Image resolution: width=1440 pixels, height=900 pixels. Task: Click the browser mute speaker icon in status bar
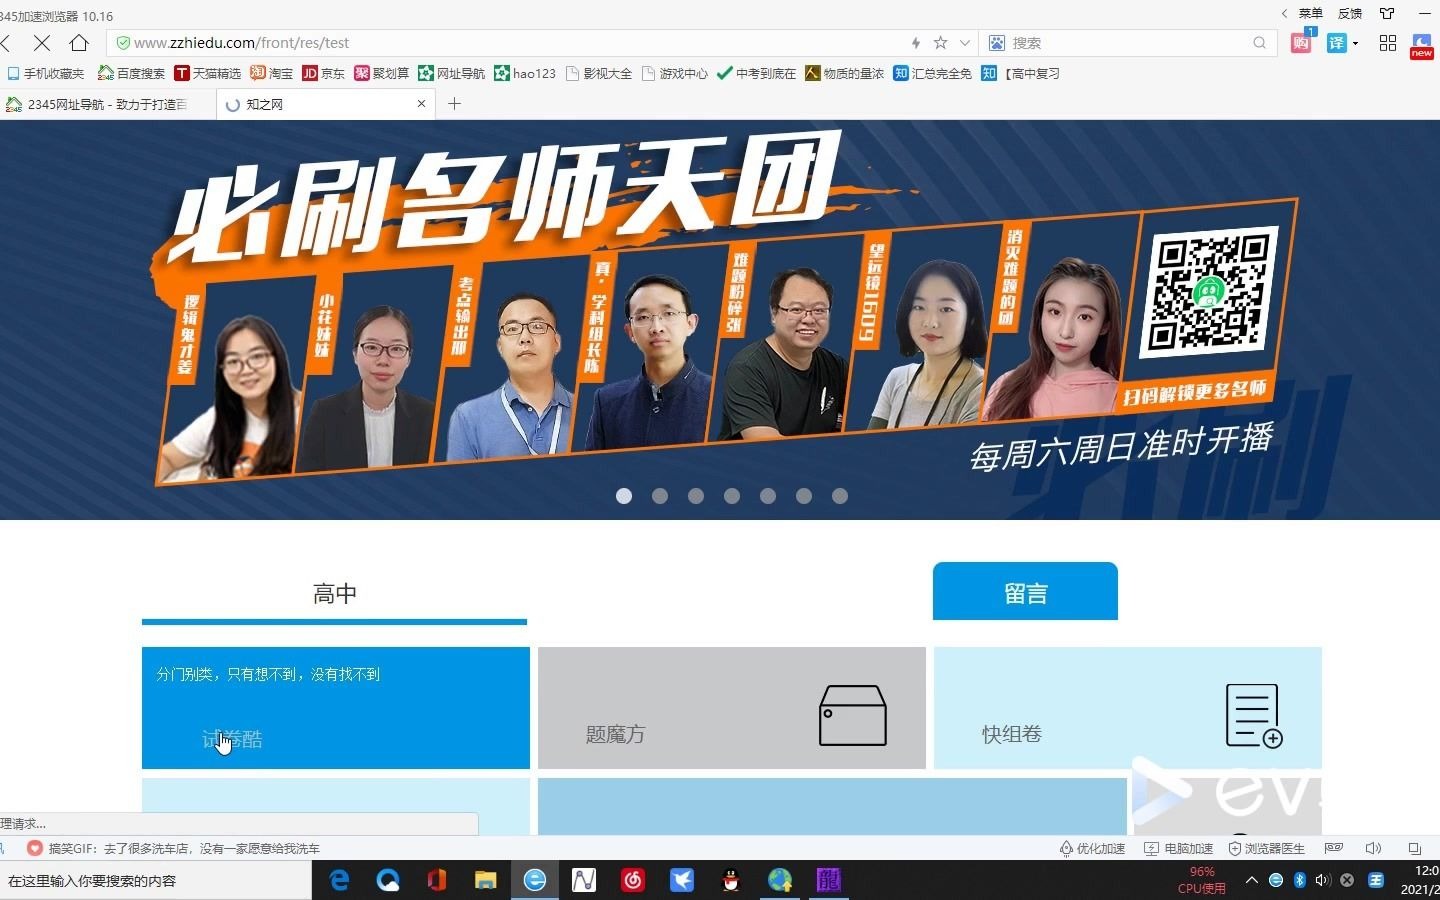click(1374, 848)
